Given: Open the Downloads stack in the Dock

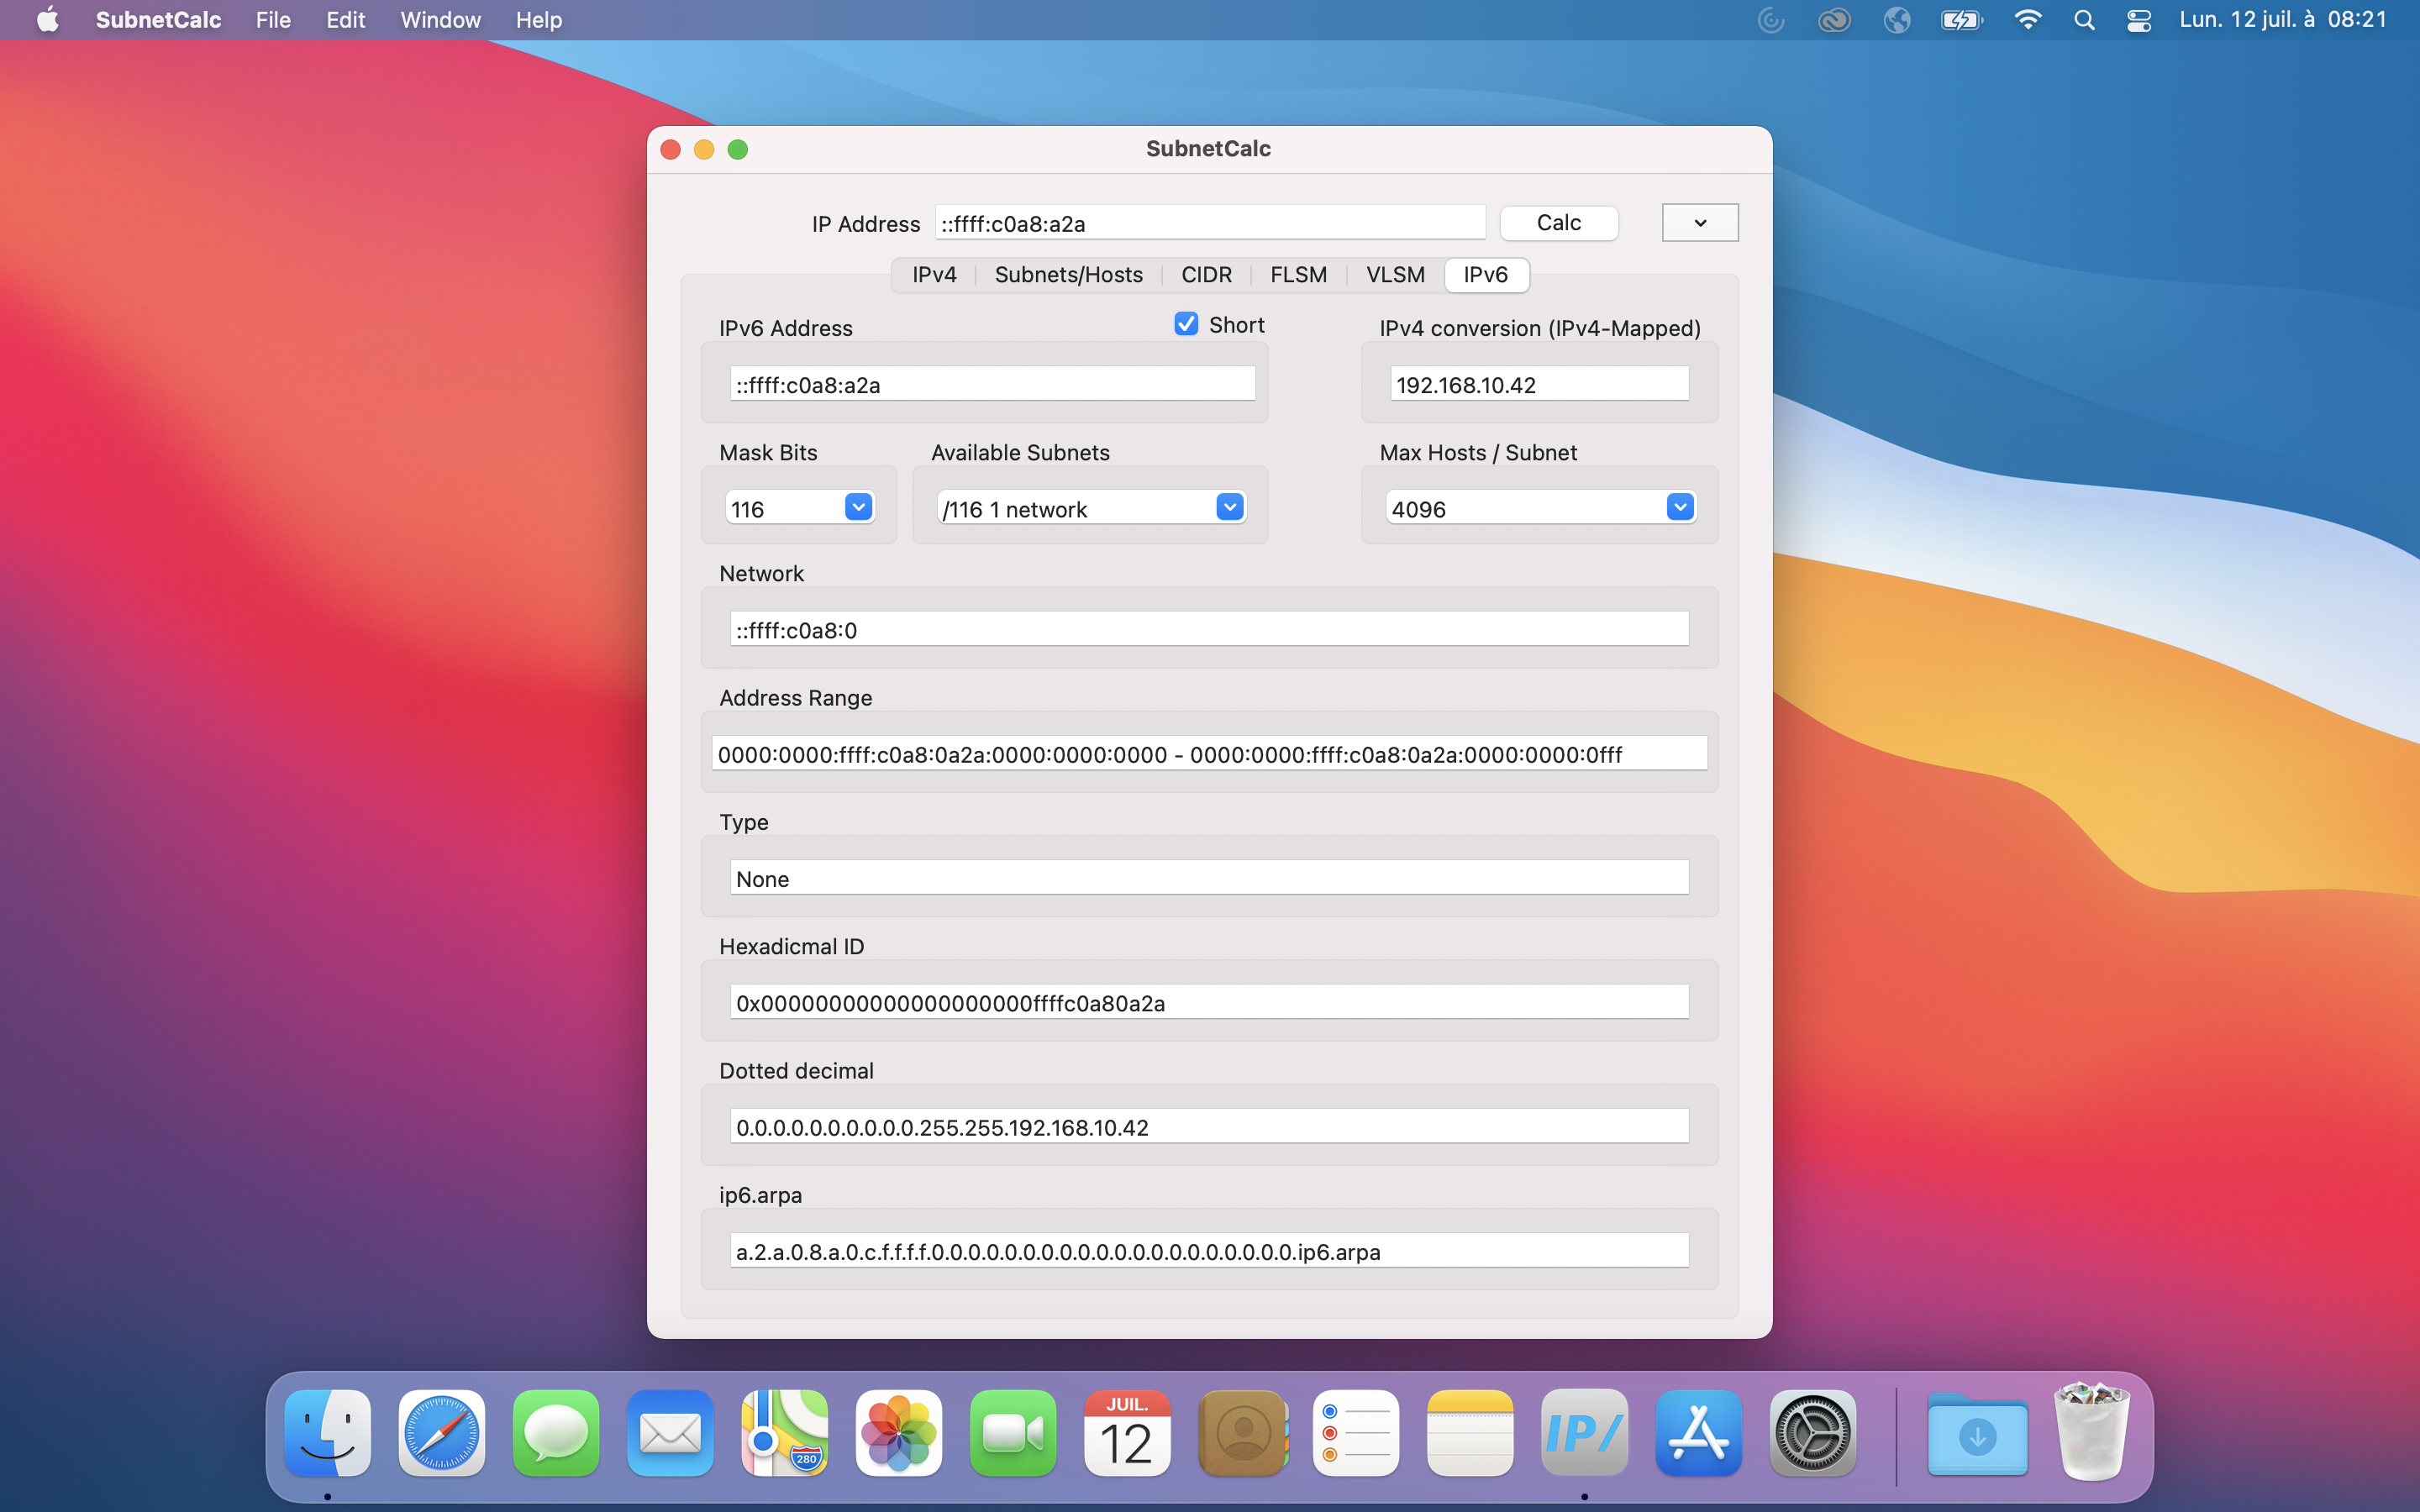Looking at the screenshot, I should (x=1976, y=1433).
